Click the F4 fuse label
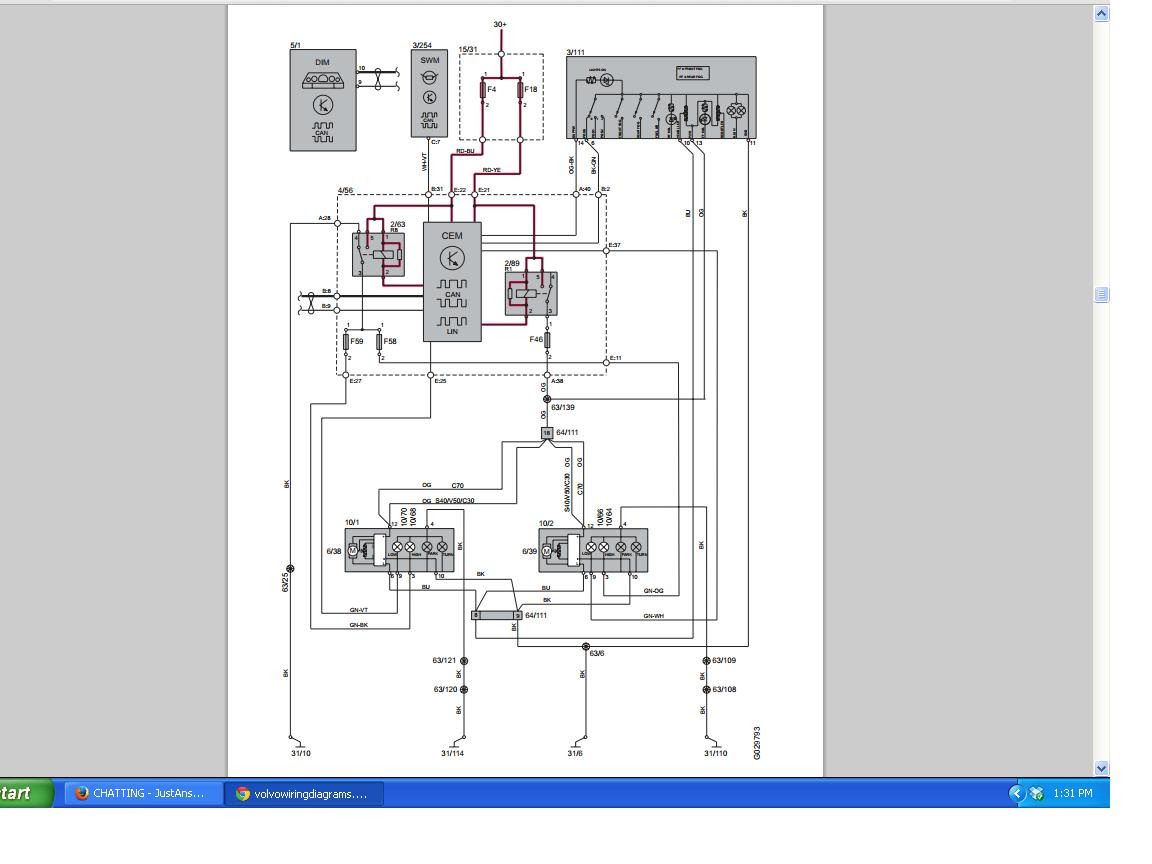 [492, 90]
